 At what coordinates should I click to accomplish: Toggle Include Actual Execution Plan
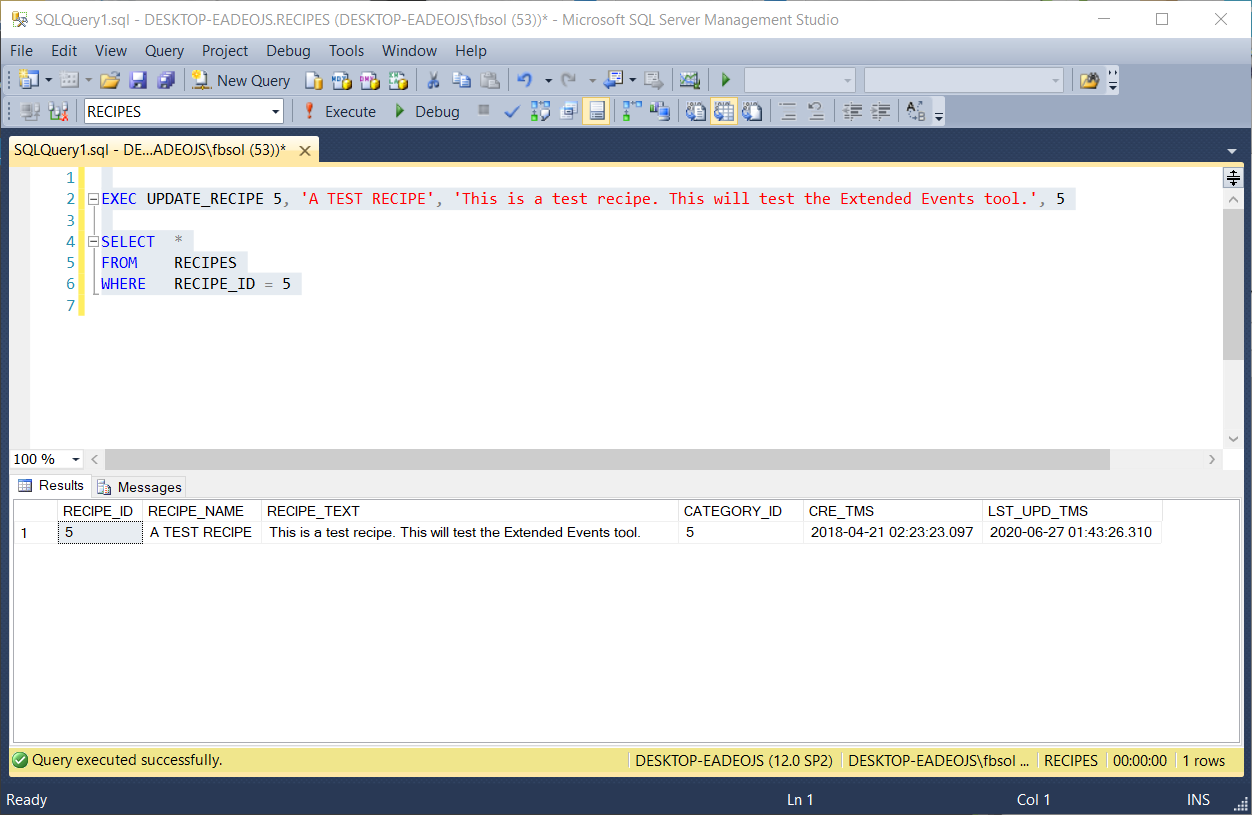pyautogui.click(x=632, y=111)
